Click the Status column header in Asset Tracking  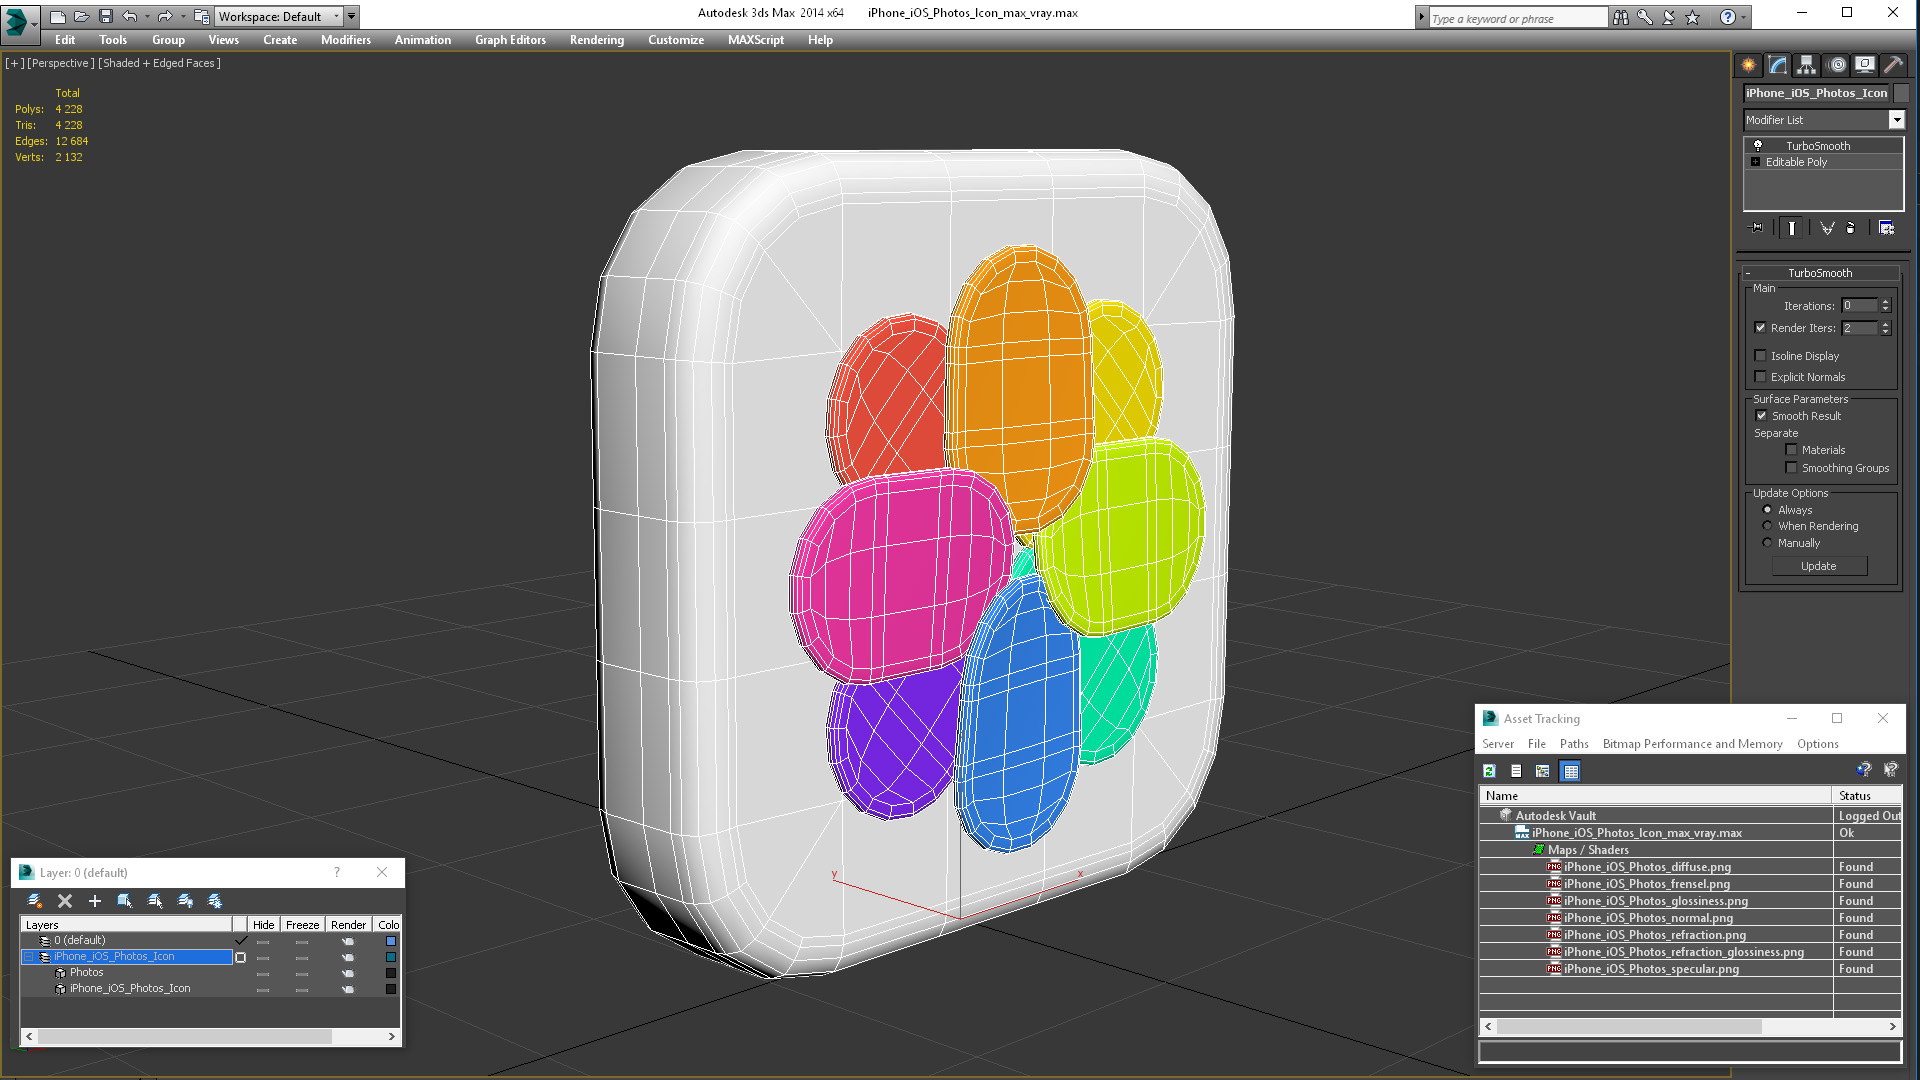(x=1867, y=796)
